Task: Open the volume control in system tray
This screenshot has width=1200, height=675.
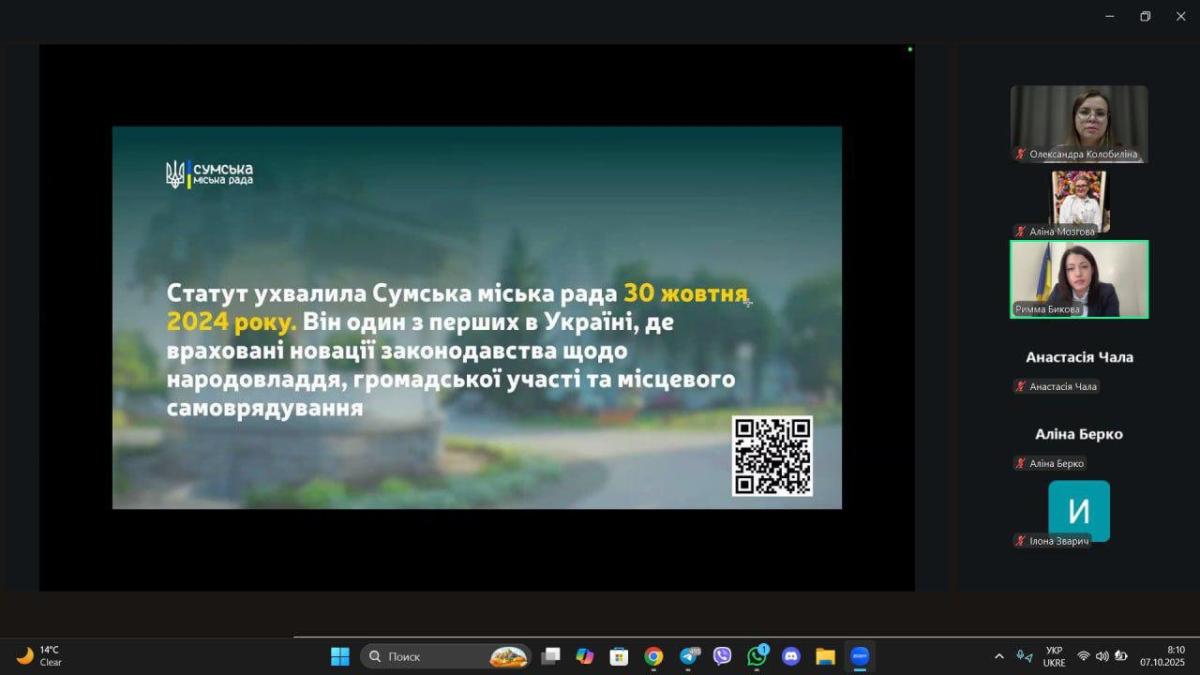Action: tap(1102, 656)
